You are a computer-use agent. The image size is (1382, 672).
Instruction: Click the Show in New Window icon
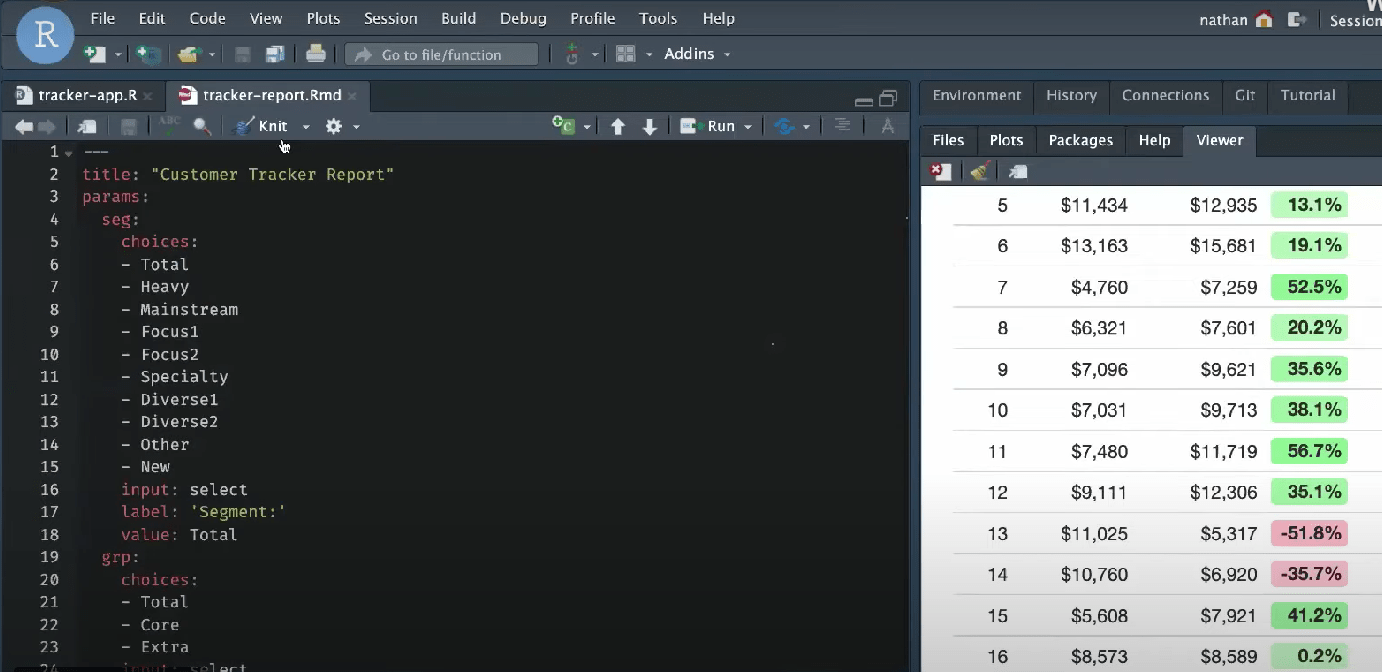click(x=88, y=126)
